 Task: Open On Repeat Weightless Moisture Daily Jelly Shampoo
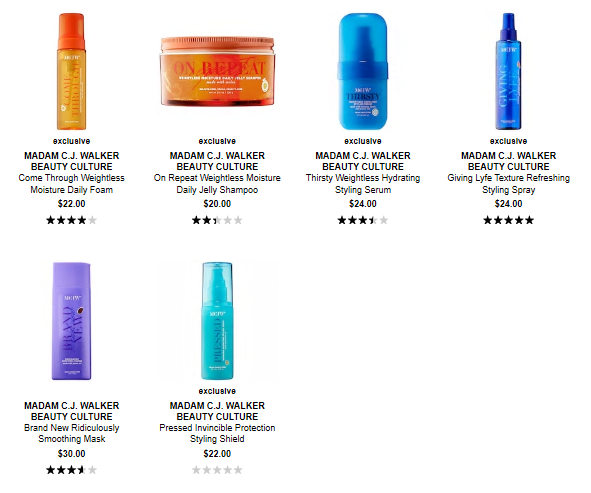pos(217,184)
